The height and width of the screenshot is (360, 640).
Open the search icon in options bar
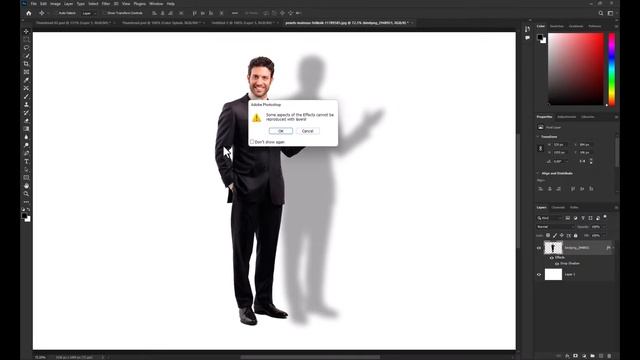601,13
